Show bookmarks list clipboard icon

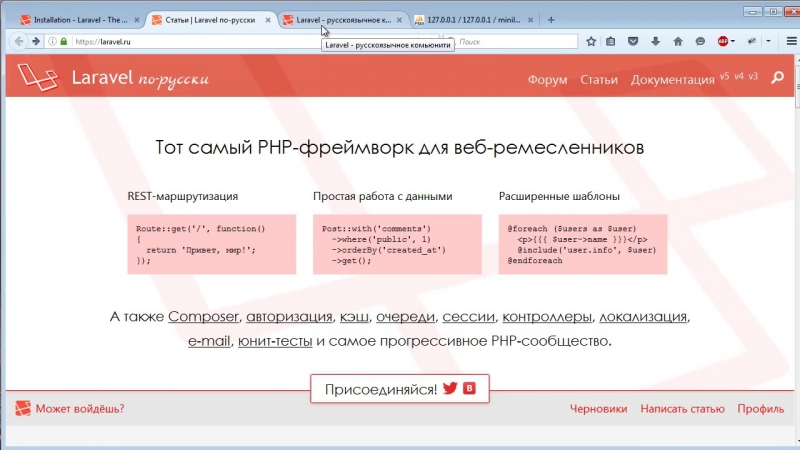(611, 41)
